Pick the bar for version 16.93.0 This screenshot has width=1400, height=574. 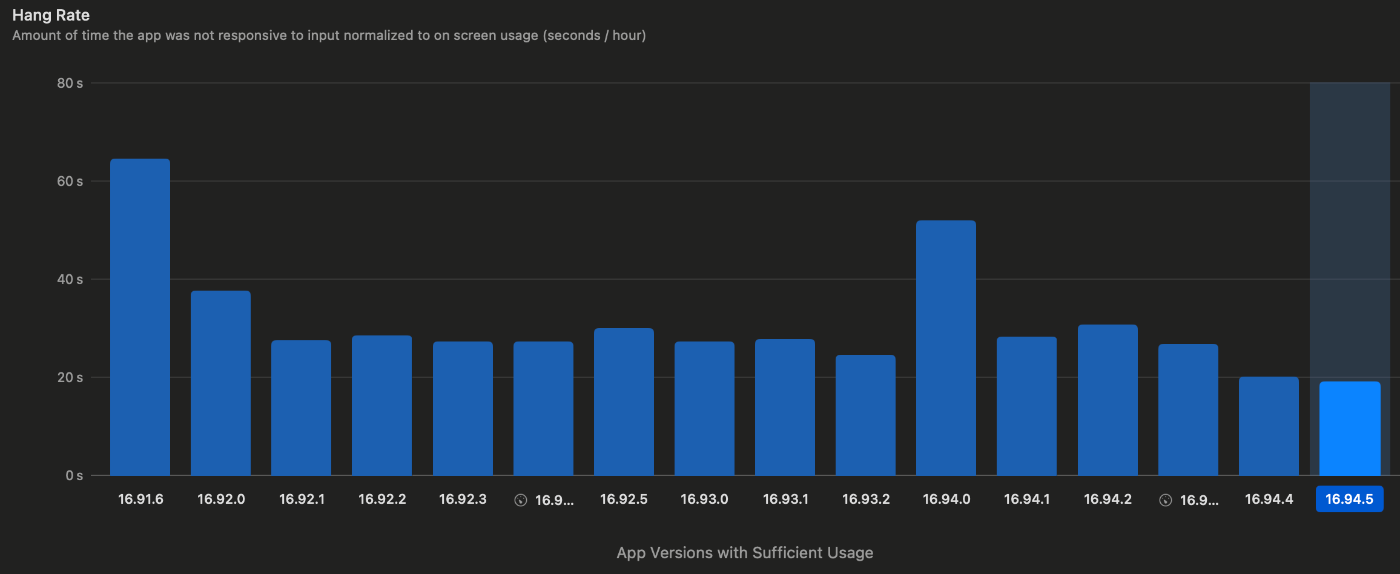pyautogui.click(x=705, y=408)
